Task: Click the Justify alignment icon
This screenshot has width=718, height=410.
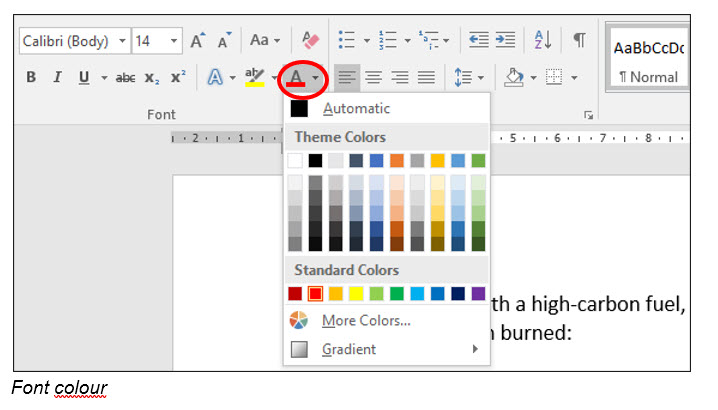Action: (x=426, y=77)
